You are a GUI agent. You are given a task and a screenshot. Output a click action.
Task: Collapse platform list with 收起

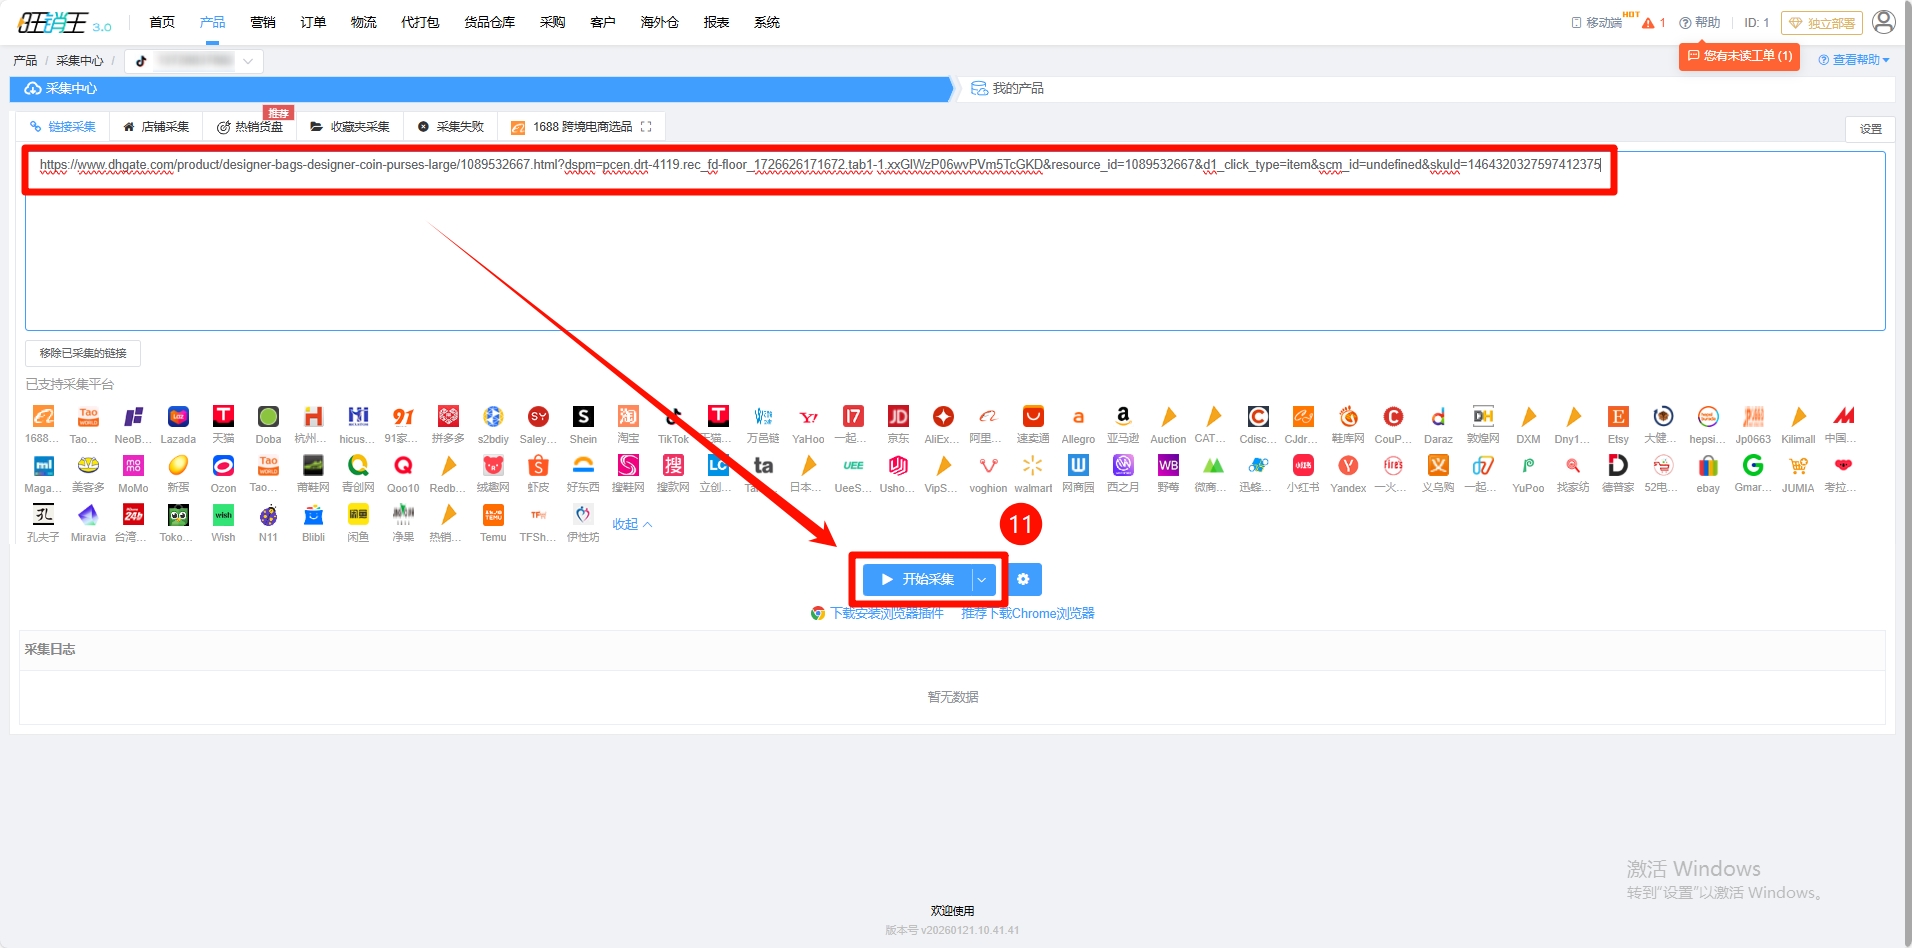pos(632,524)
